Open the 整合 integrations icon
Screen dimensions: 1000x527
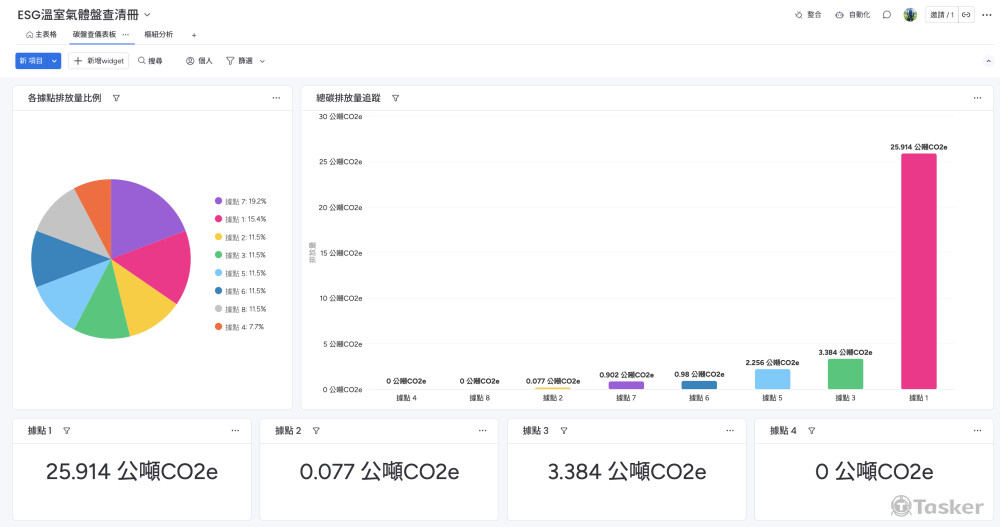click(x=806, y=15)
